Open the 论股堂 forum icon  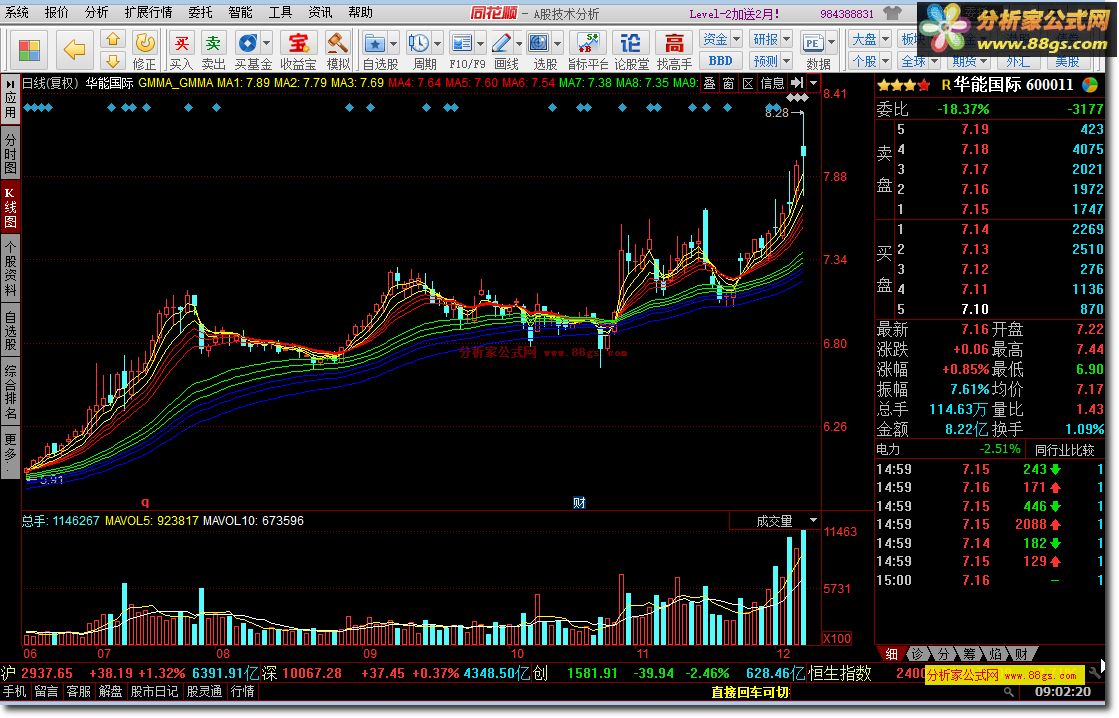pyautogui.click(x=630, y=44)
